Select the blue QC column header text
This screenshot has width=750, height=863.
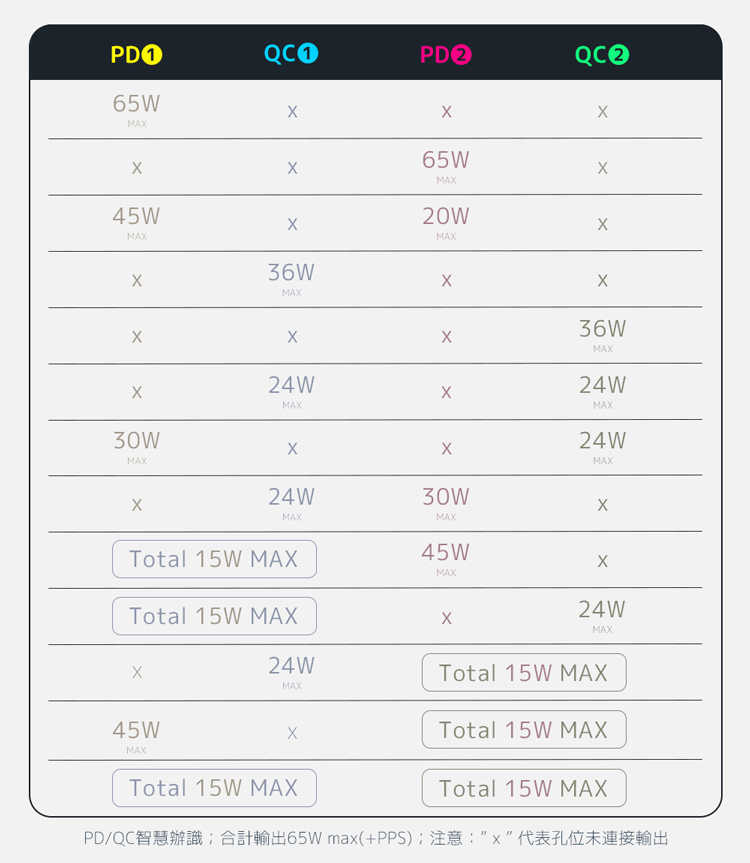tap(279, 54)
